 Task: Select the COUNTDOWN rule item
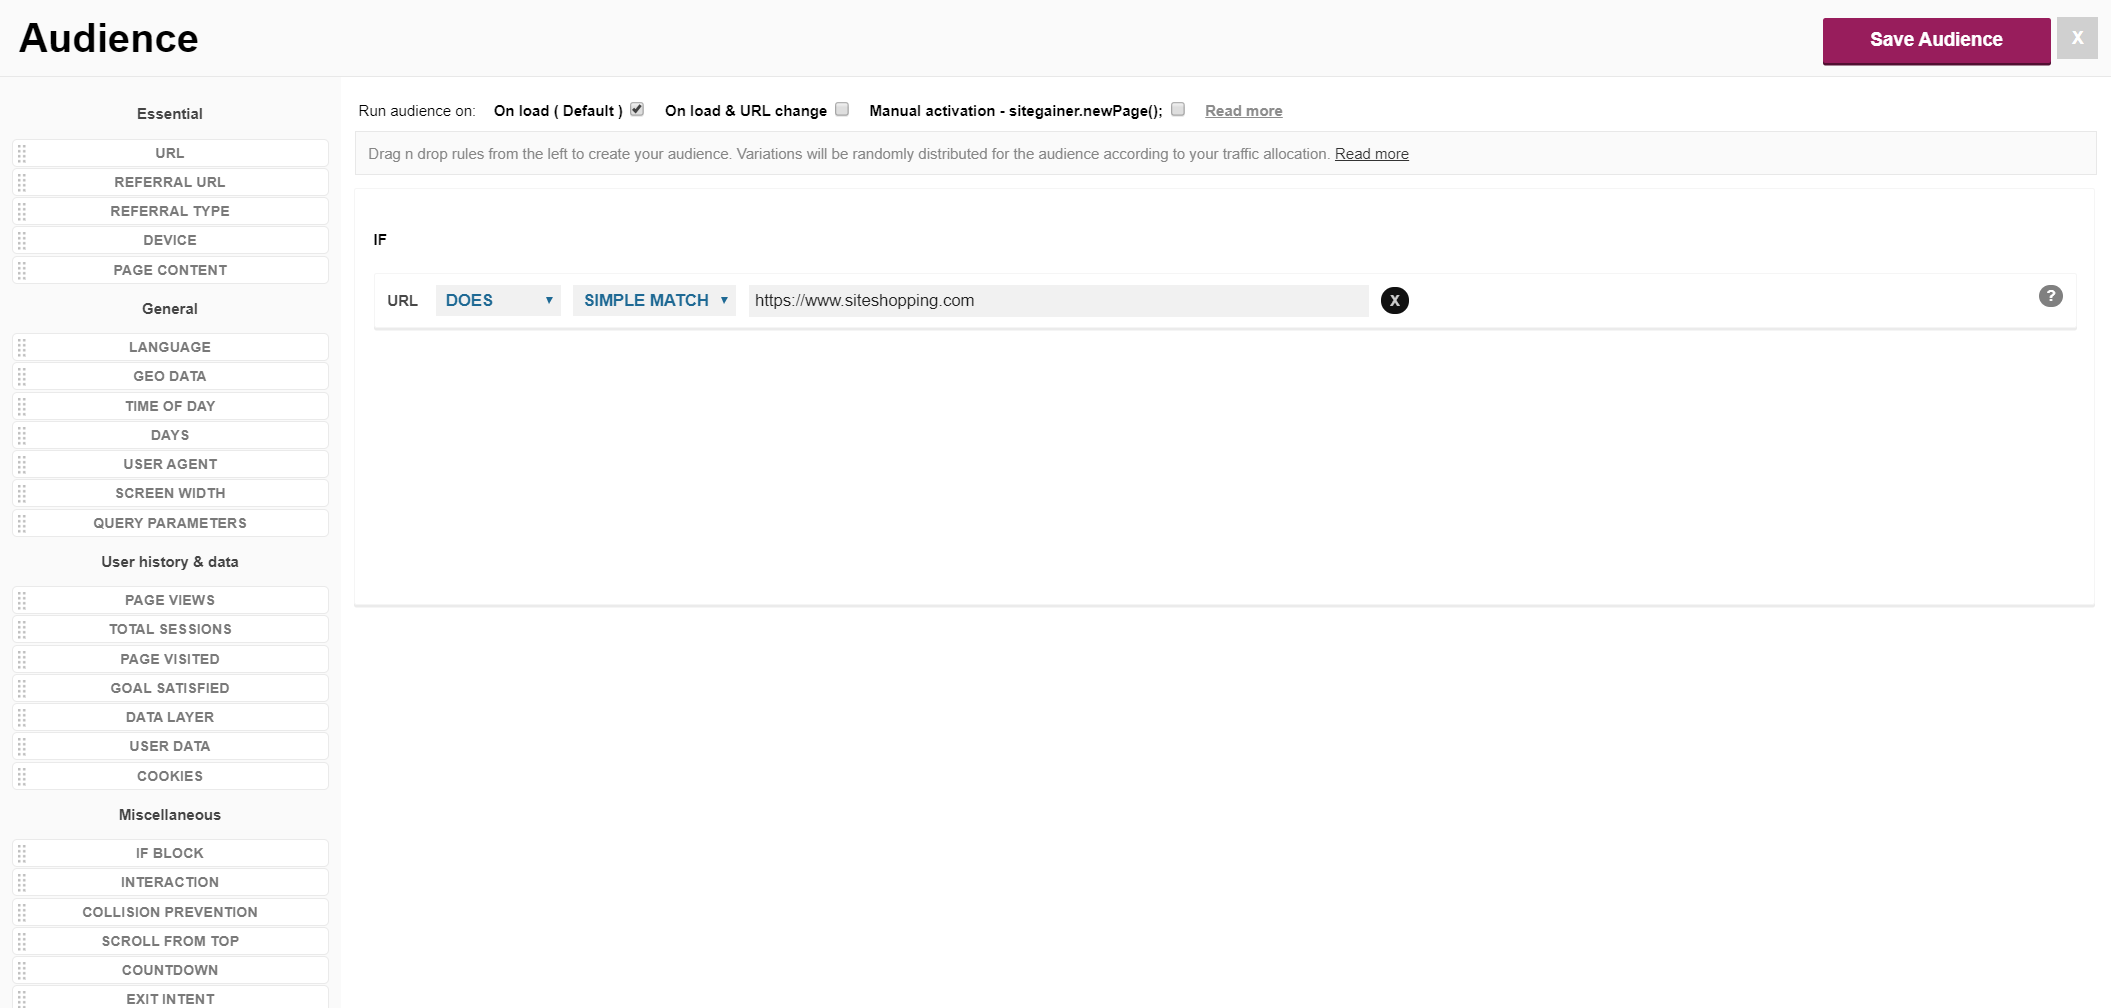point(170,970)
